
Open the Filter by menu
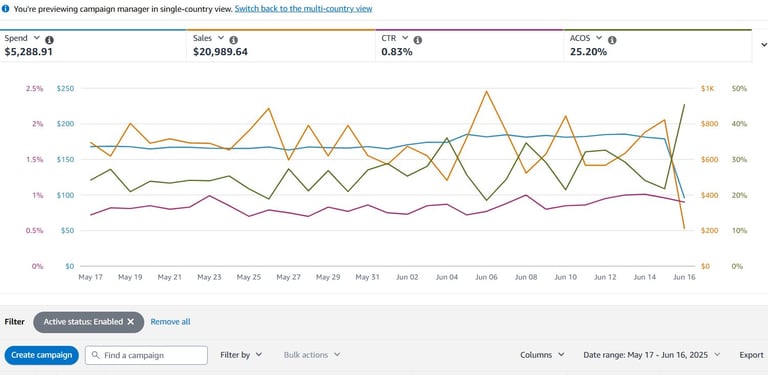click(241, 355)
